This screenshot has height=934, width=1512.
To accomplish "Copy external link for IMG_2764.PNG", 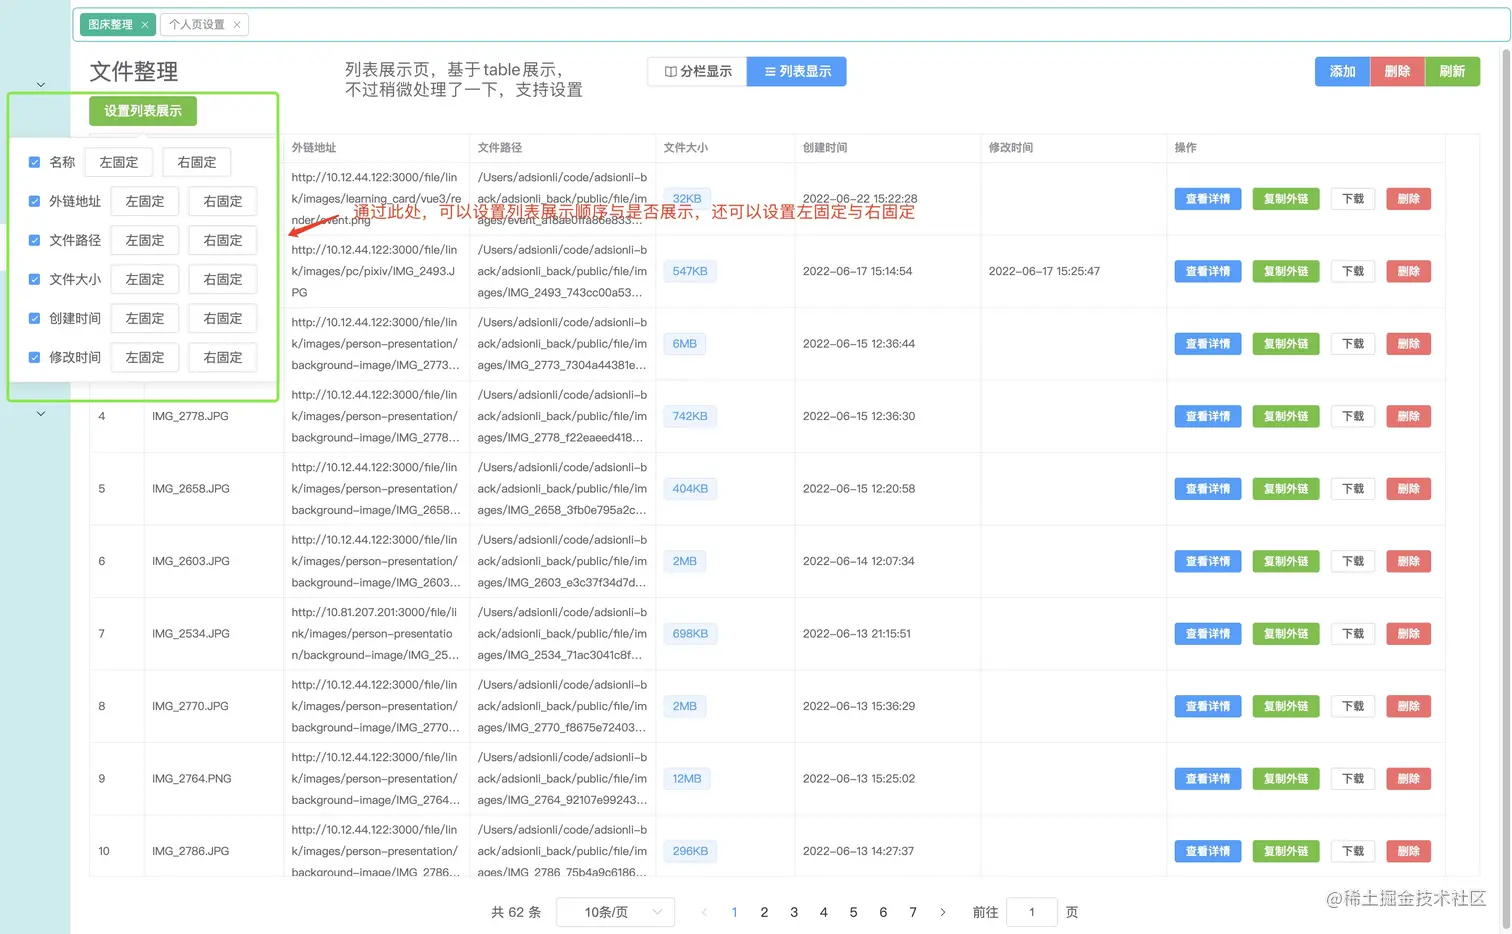I will click(x=1286, y=779).
